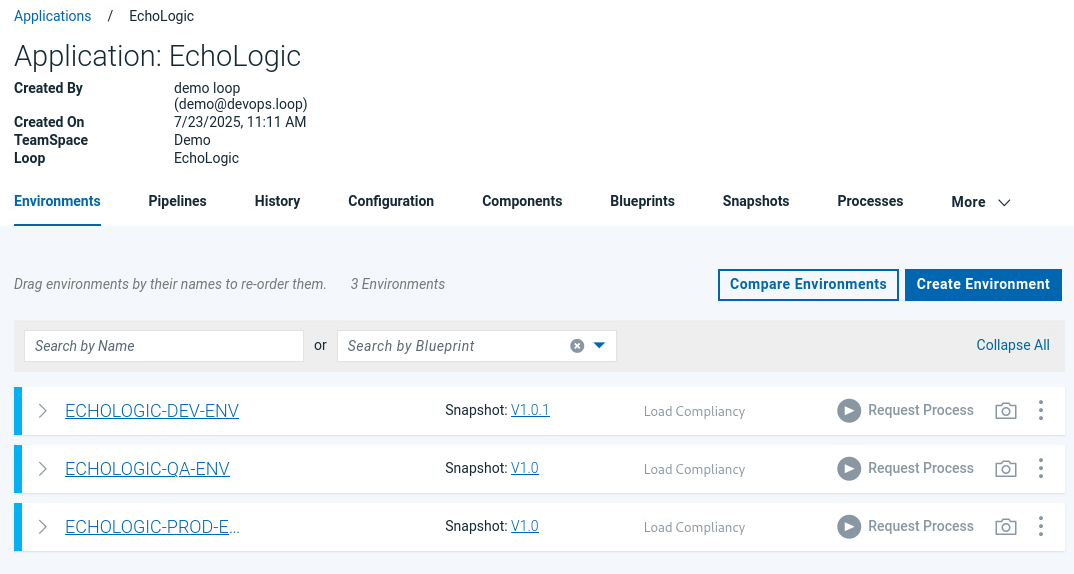Image resolution: width=1074 pixels, height=574 pixels.
Task: Click the 'Application: EchoLogic' heading
Action: (158, 56)
